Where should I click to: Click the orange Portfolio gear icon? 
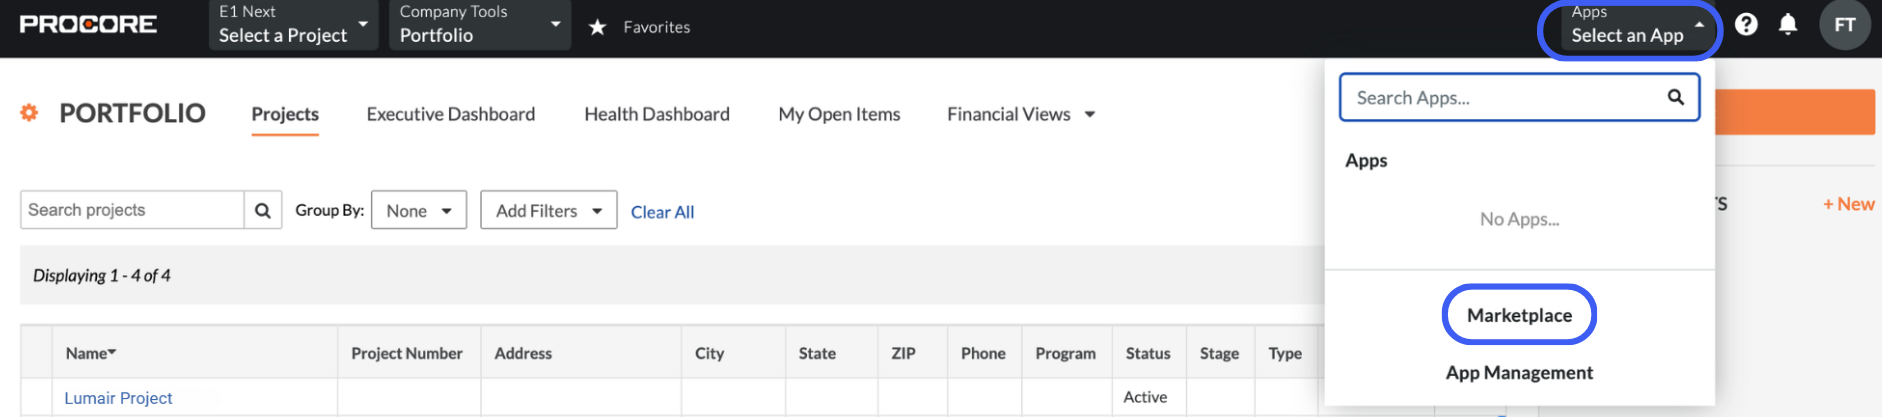(29, 113)
